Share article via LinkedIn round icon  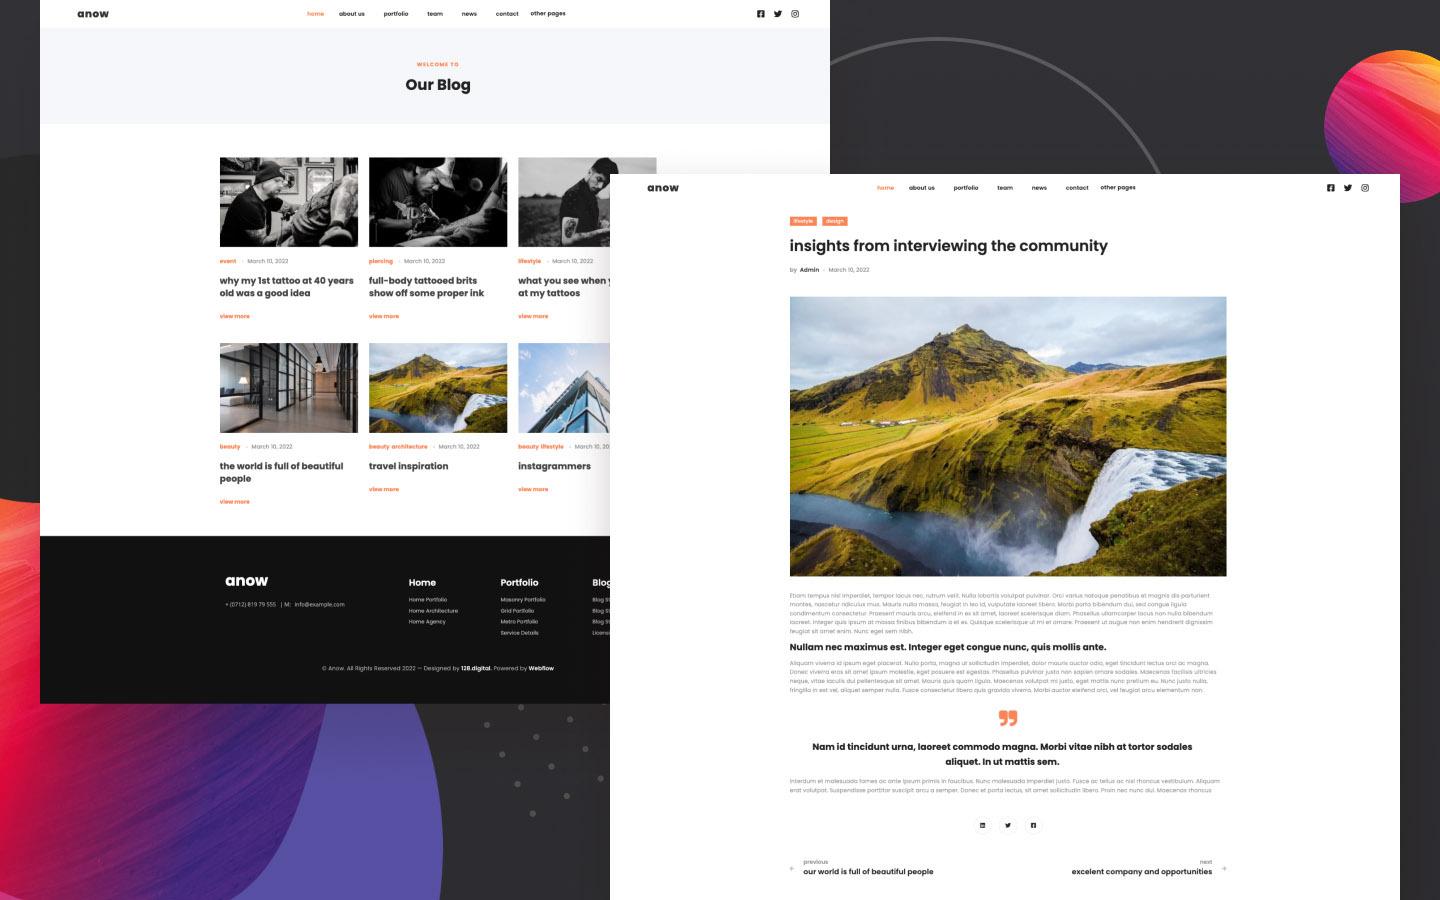pyautogui.click(x=982, y=825)
